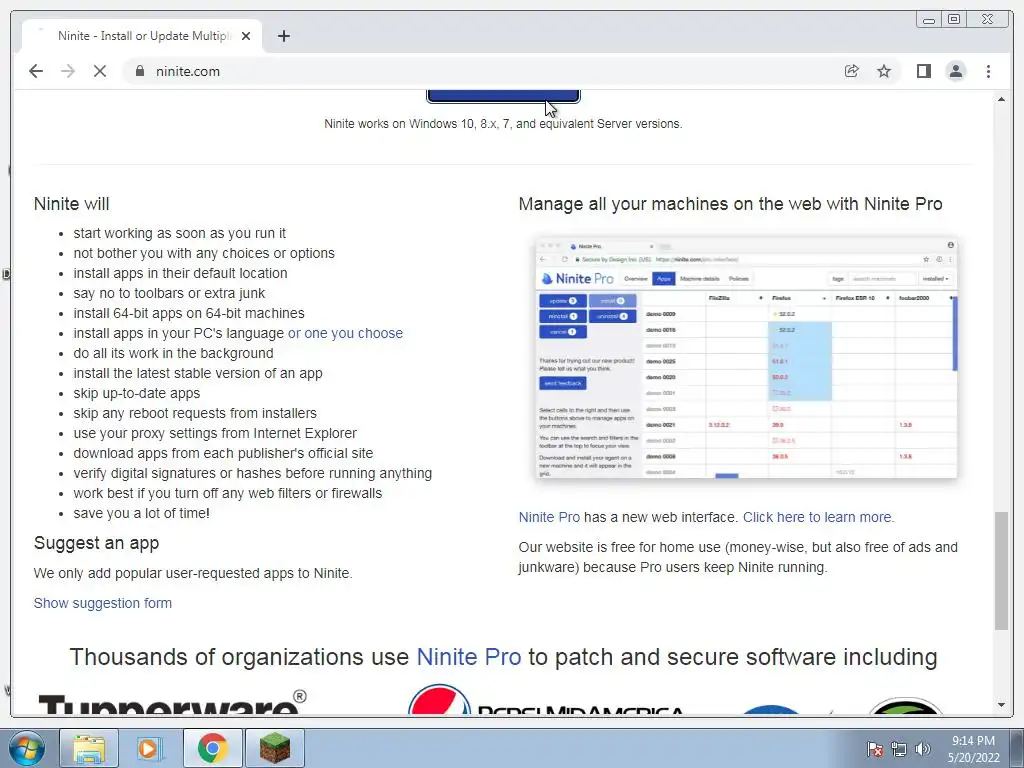This screenshot has height=768, width=1024.
Task: Click the network tray icon
Action: tap(899, 749)
